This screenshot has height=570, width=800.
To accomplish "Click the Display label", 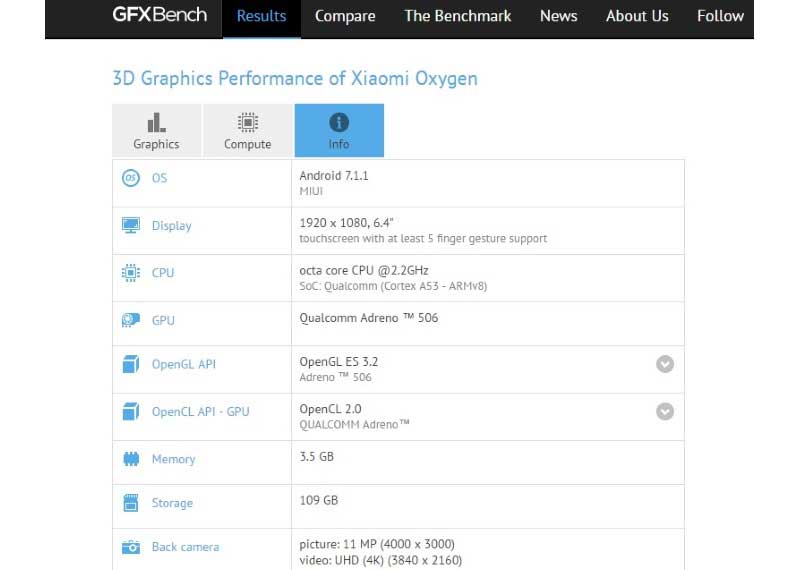I will [x=171, y=226].
